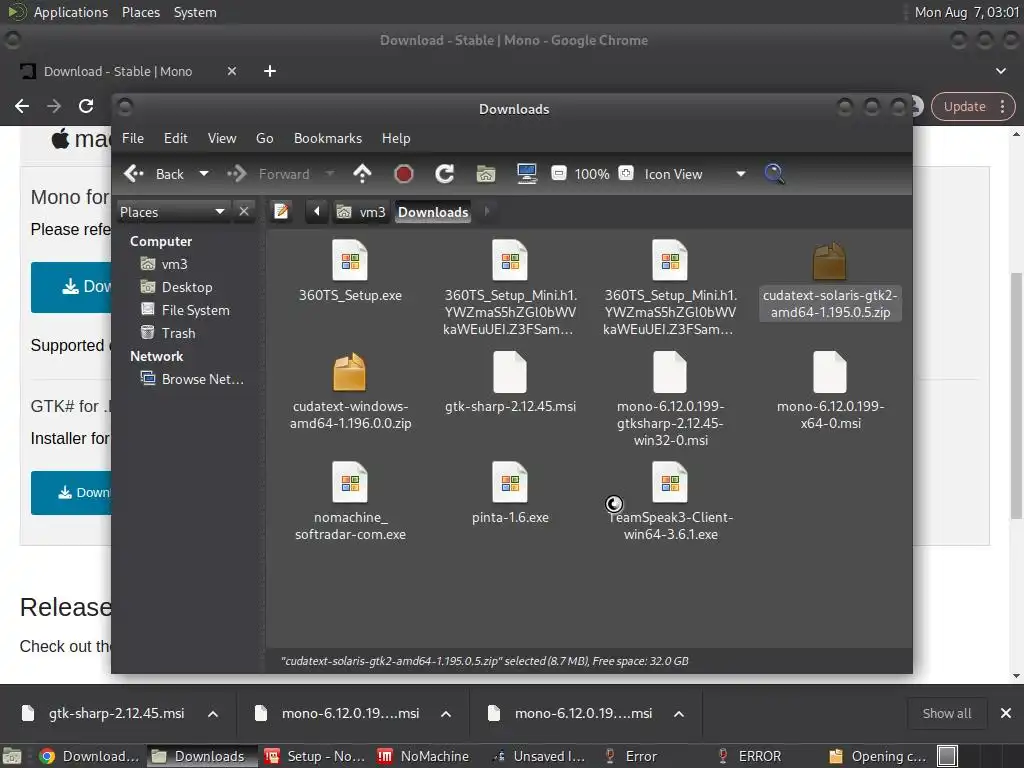This screenshot has width=1024, height=768.
Task: Click the Computer toolbar icon
Action: coord(527,174)
